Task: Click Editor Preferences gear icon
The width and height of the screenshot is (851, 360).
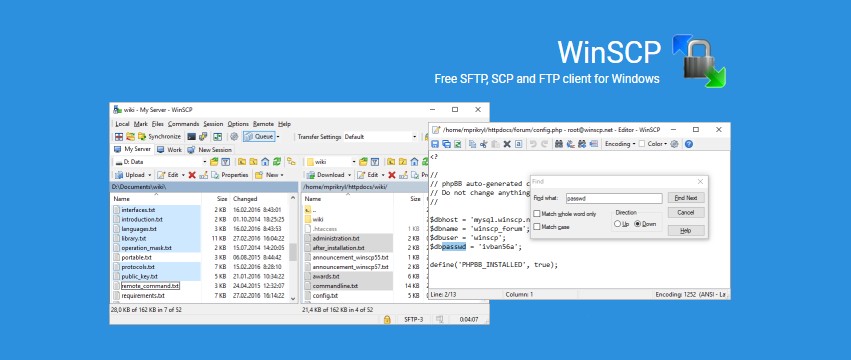Action: coord(674,144)
